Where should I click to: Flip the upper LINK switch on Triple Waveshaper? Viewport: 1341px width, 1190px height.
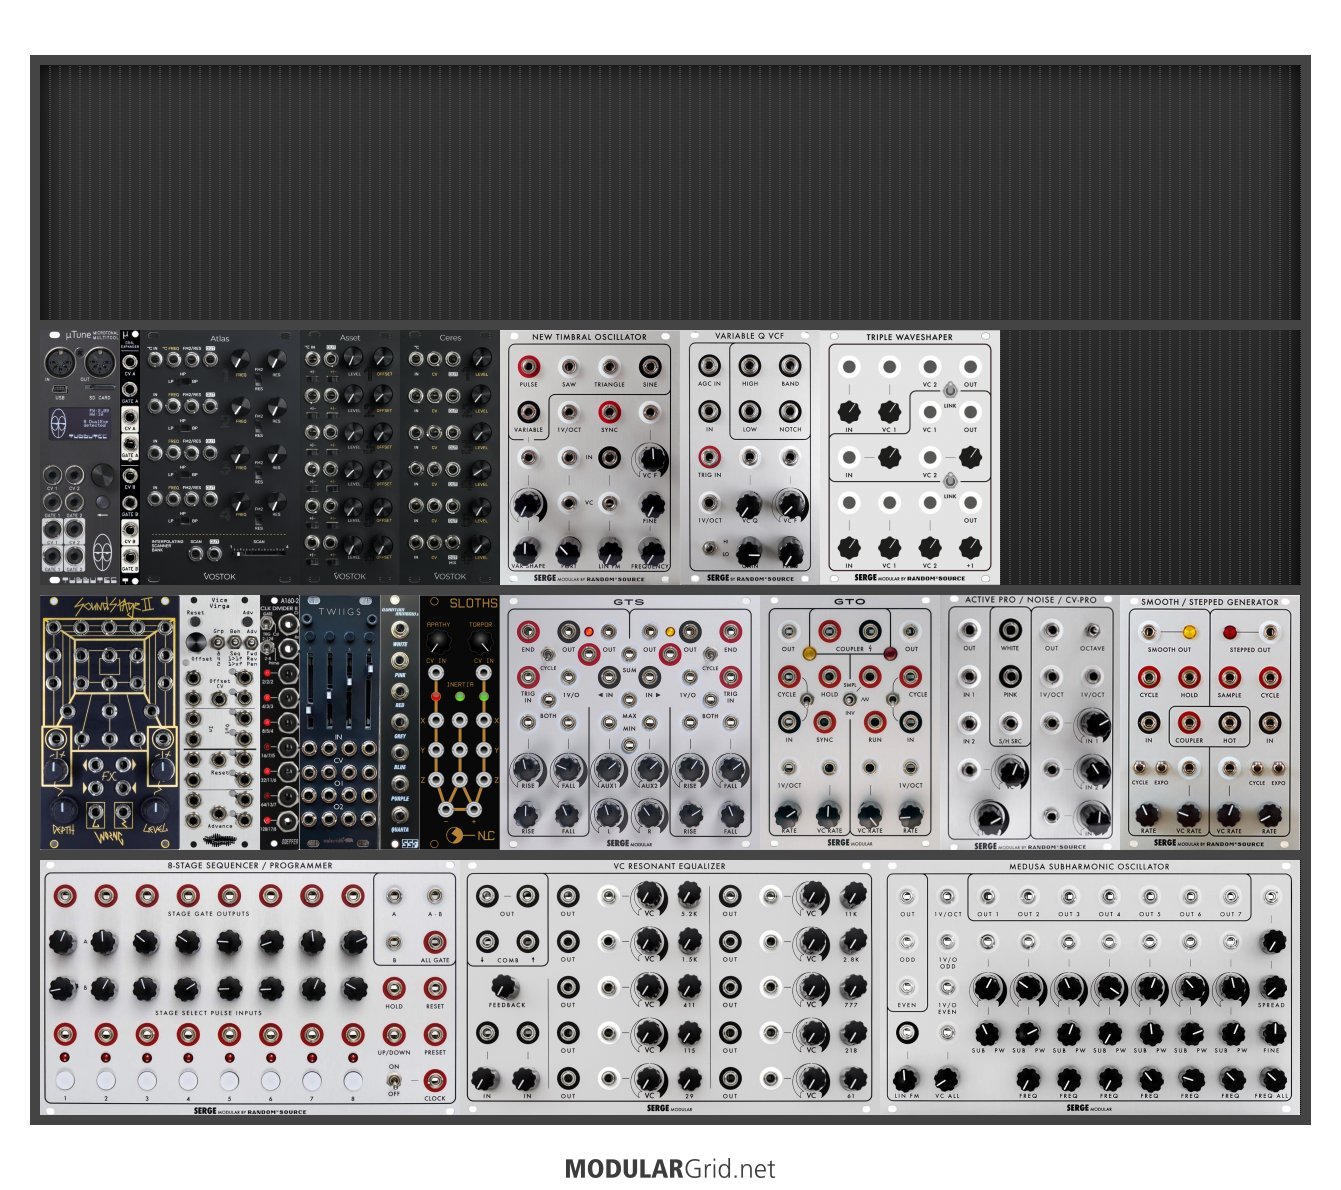(950, 391)
